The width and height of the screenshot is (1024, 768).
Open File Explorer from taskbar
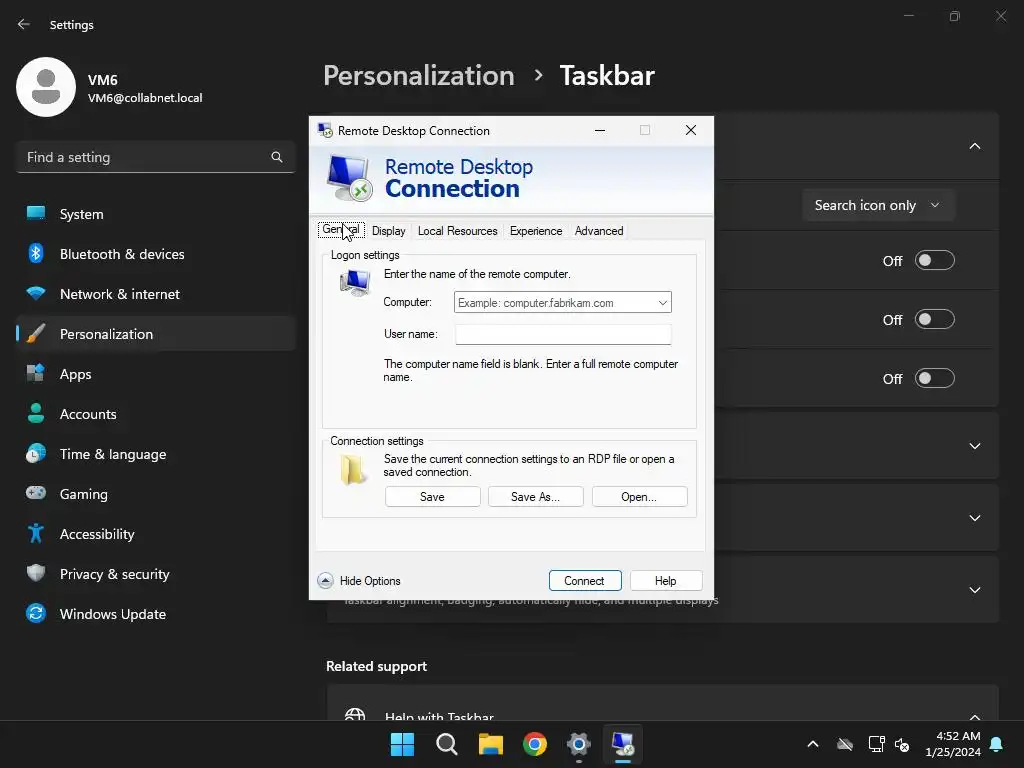[x=490, y=744]
